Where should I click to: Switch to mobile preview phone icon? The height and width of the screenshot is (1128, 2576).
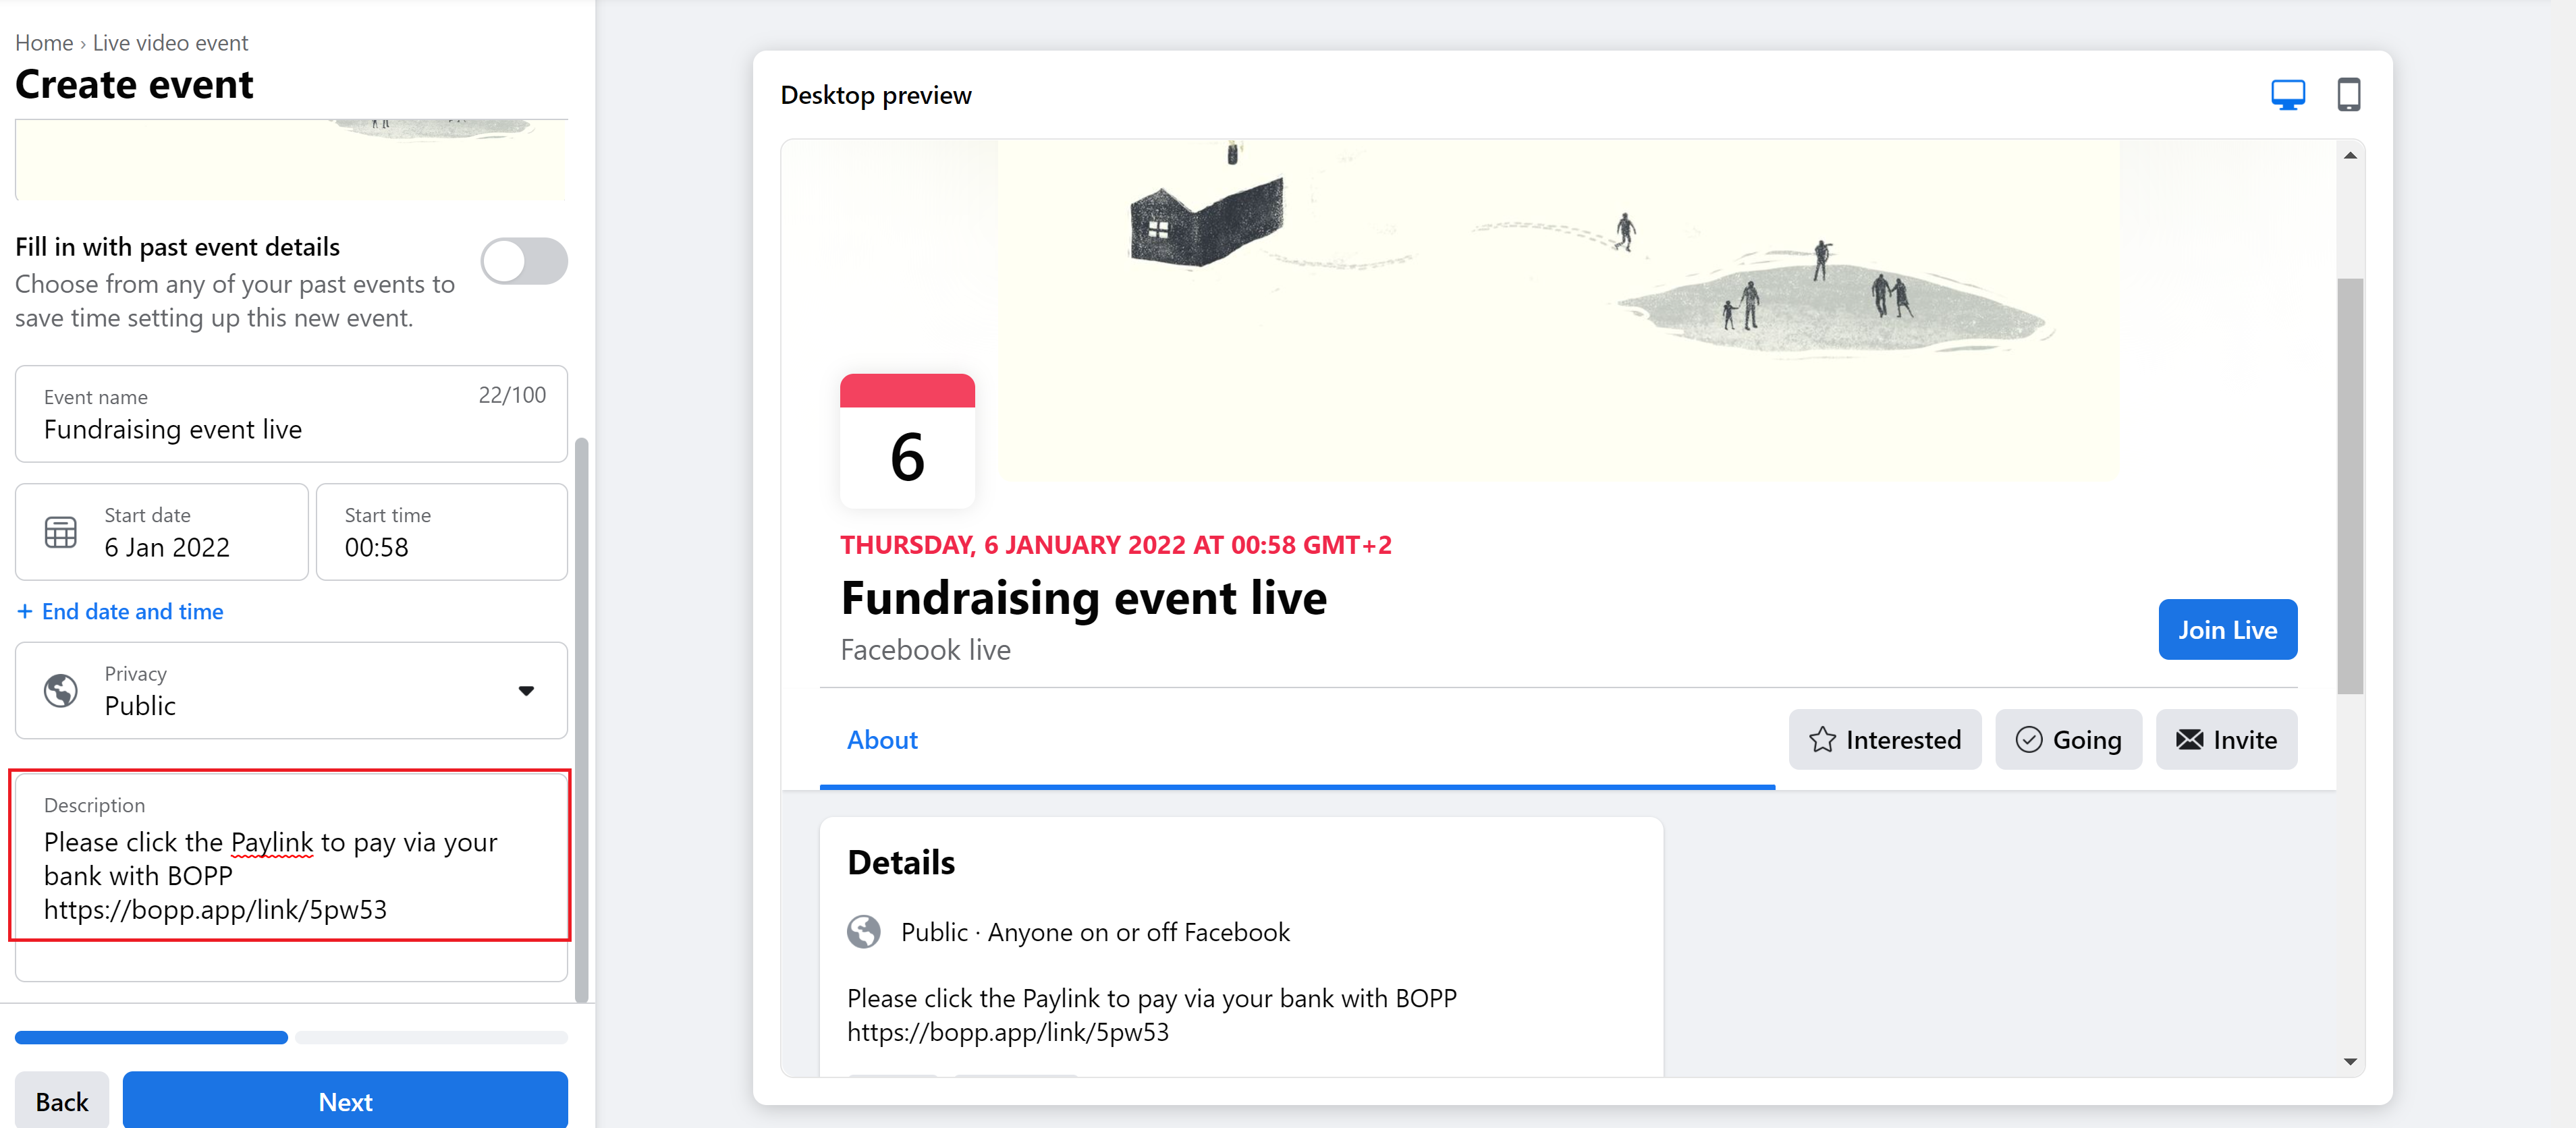point(2348,95)
